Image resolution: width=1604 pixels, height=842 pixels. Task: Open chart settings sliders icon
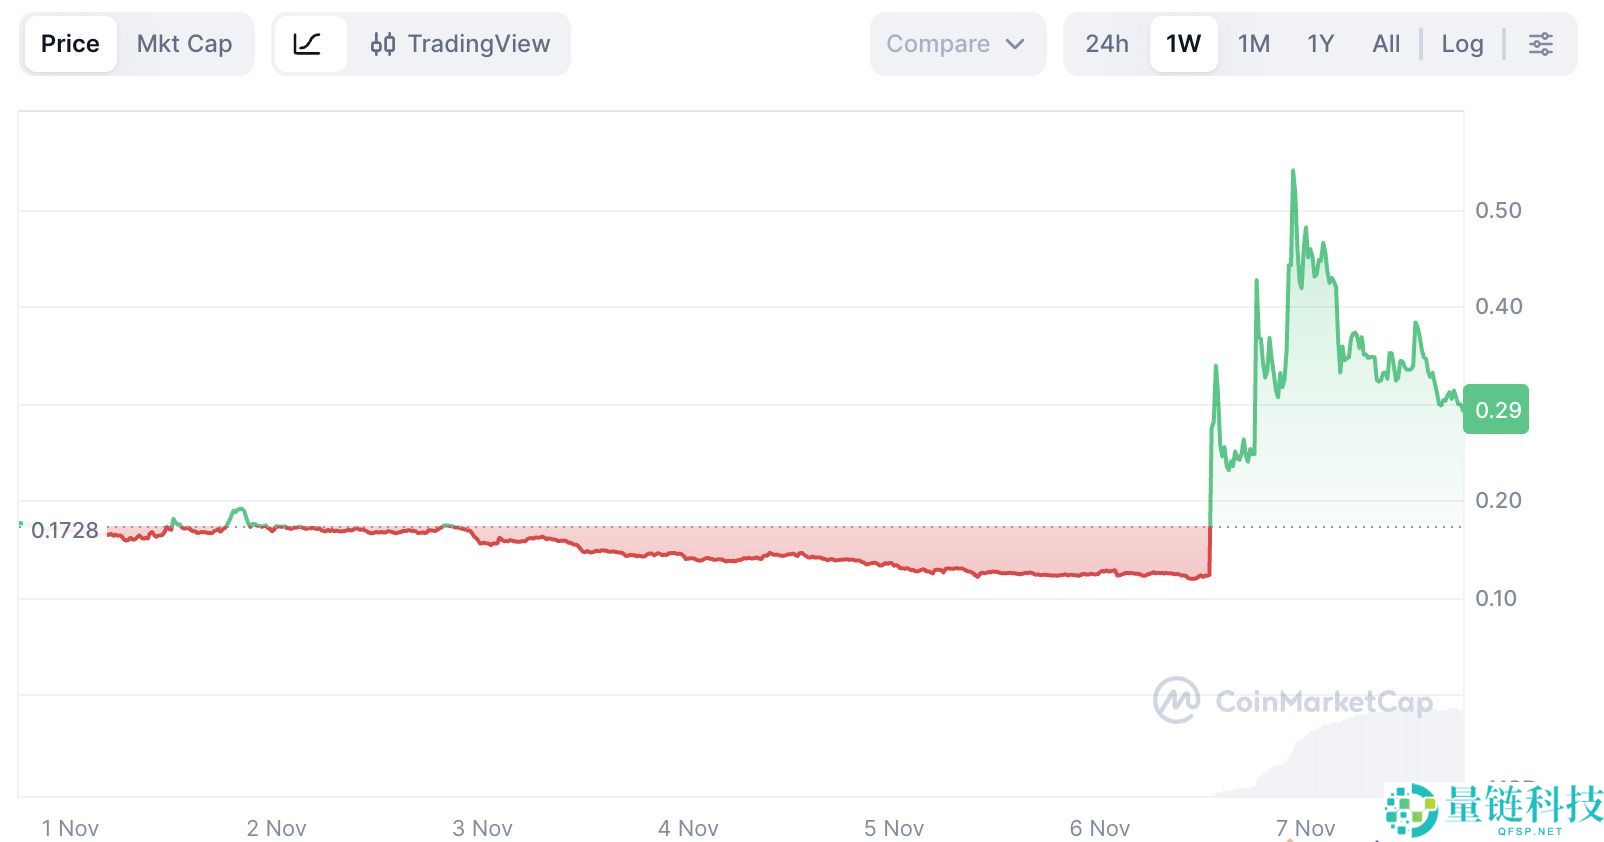point(1540,44)
